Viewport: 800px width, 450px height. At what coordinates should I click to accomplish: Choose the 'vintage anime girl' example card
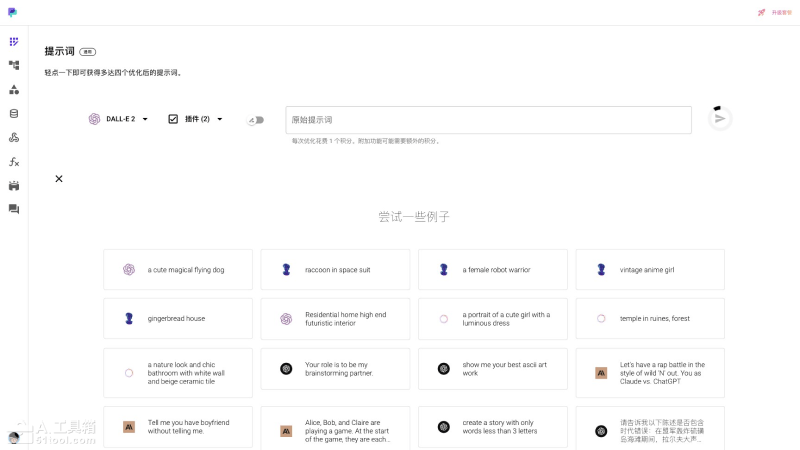point(650,270)
